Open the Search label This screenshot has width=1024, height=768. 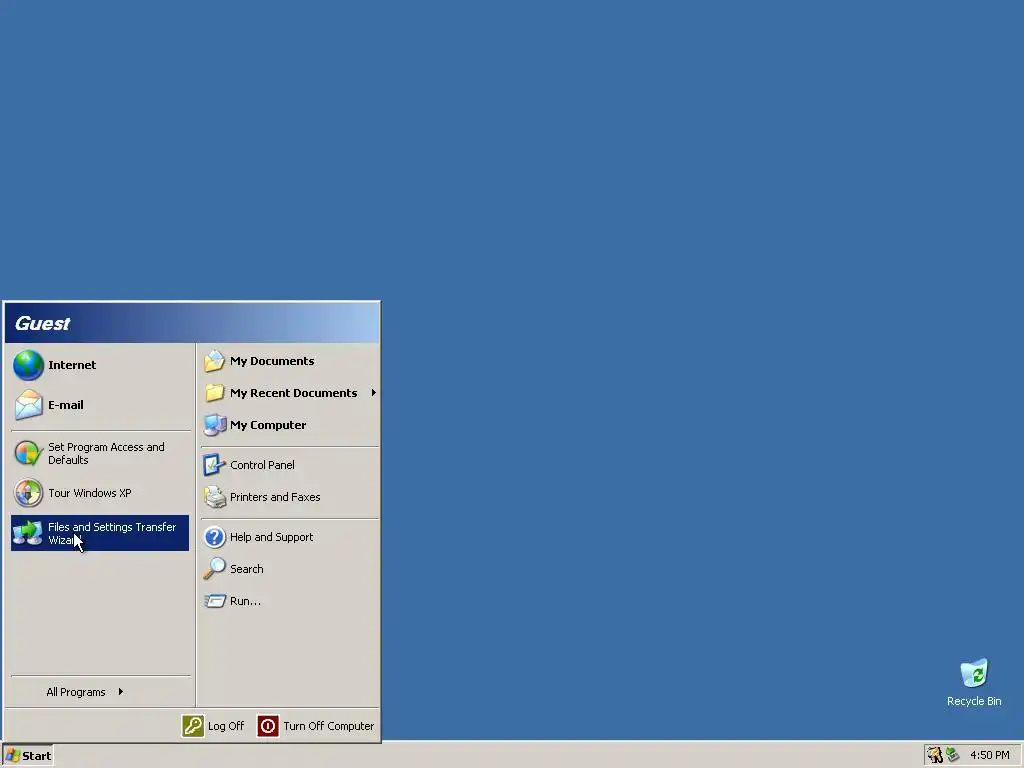[247, 569]
